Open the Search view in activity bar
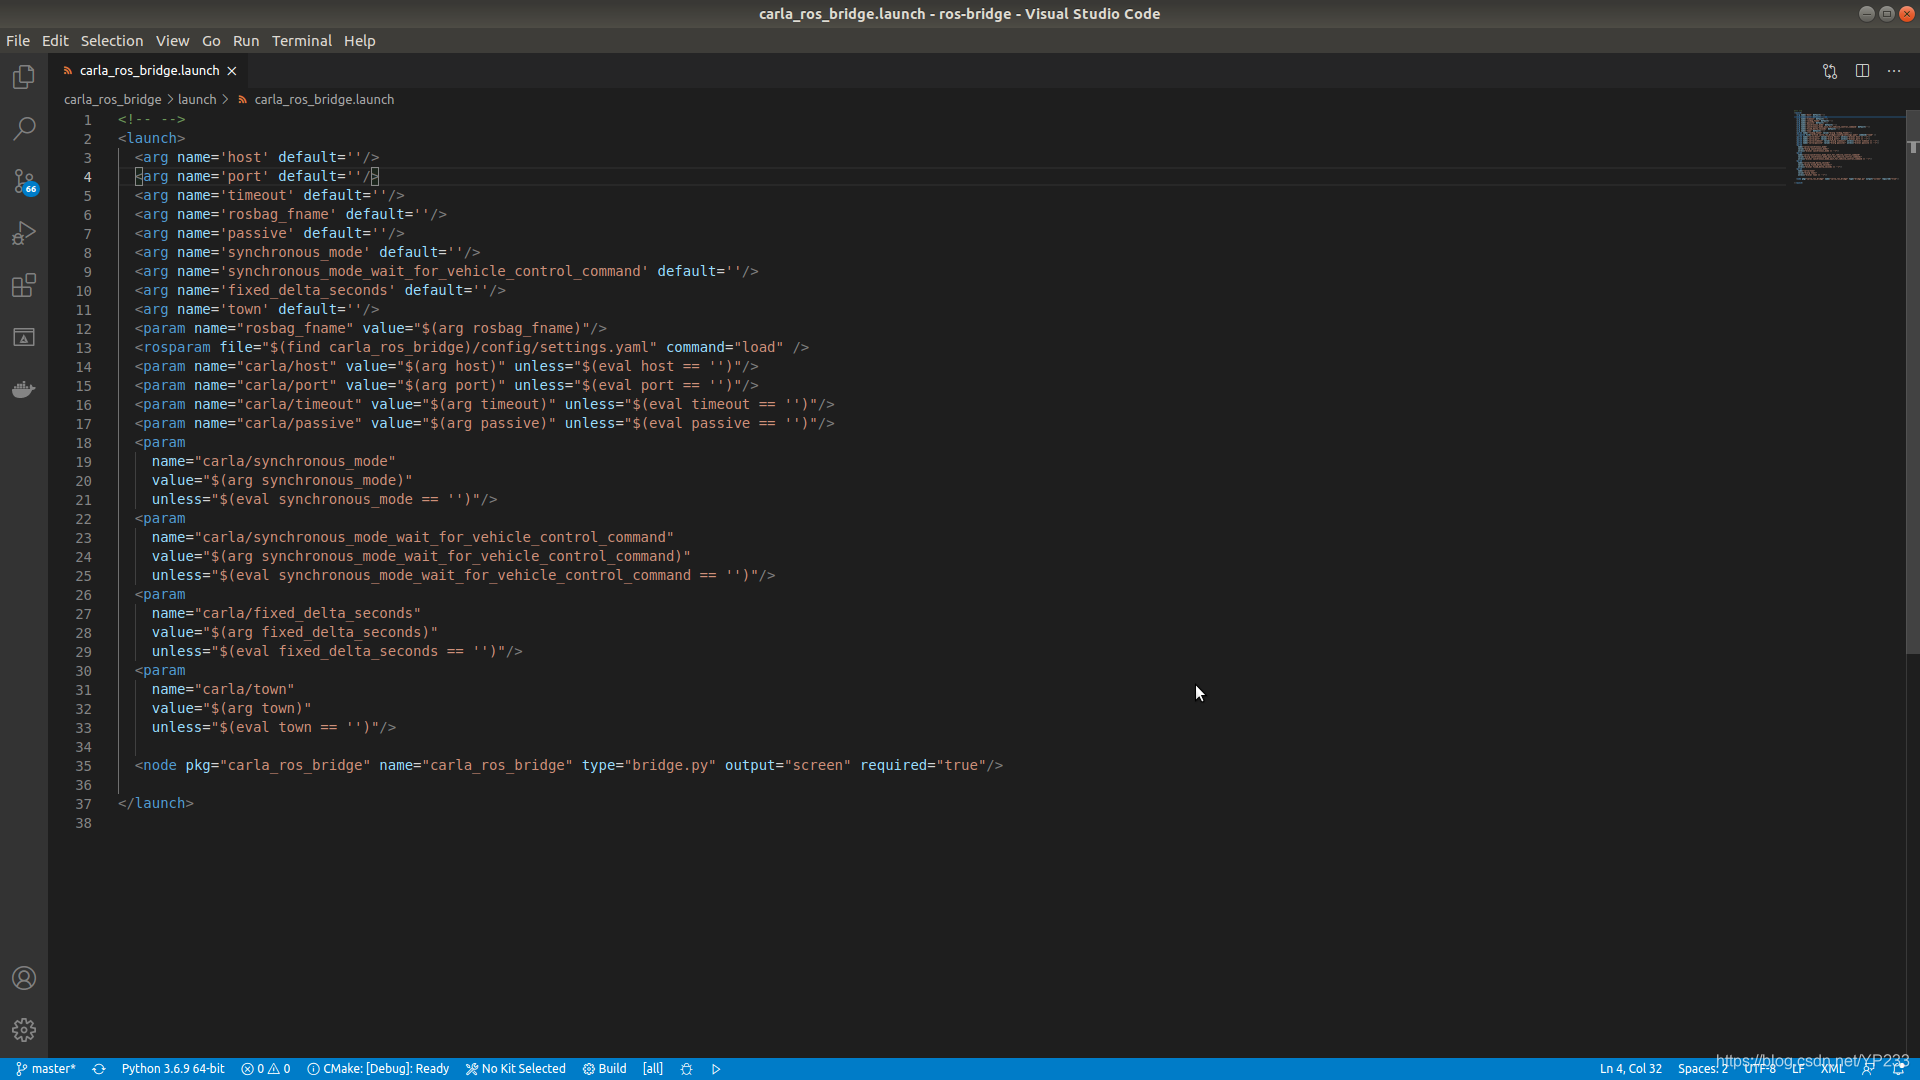Image resolution: width=1920 pixels, height=1080 pixels. [24, 129]
